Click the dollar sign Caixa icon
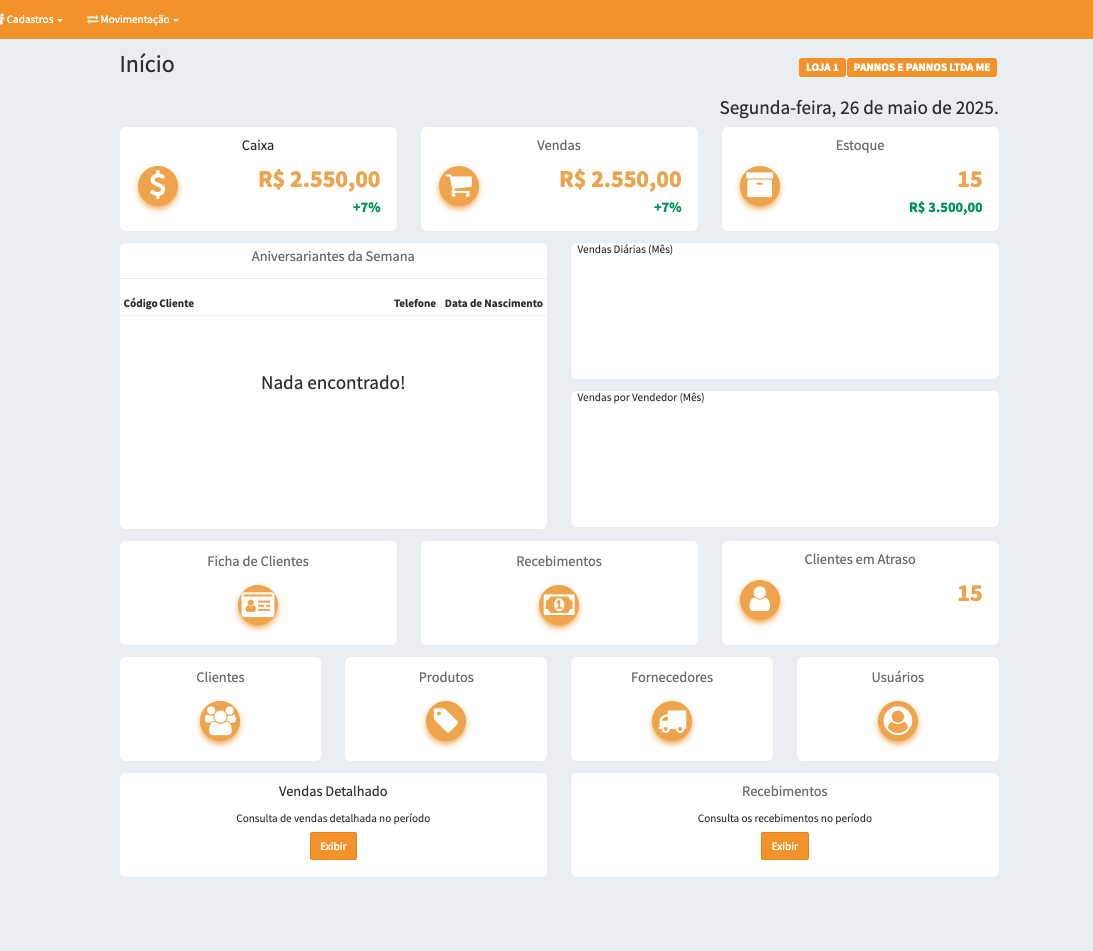The width and height of the screenshot is (1093, 951). [158, 185]
